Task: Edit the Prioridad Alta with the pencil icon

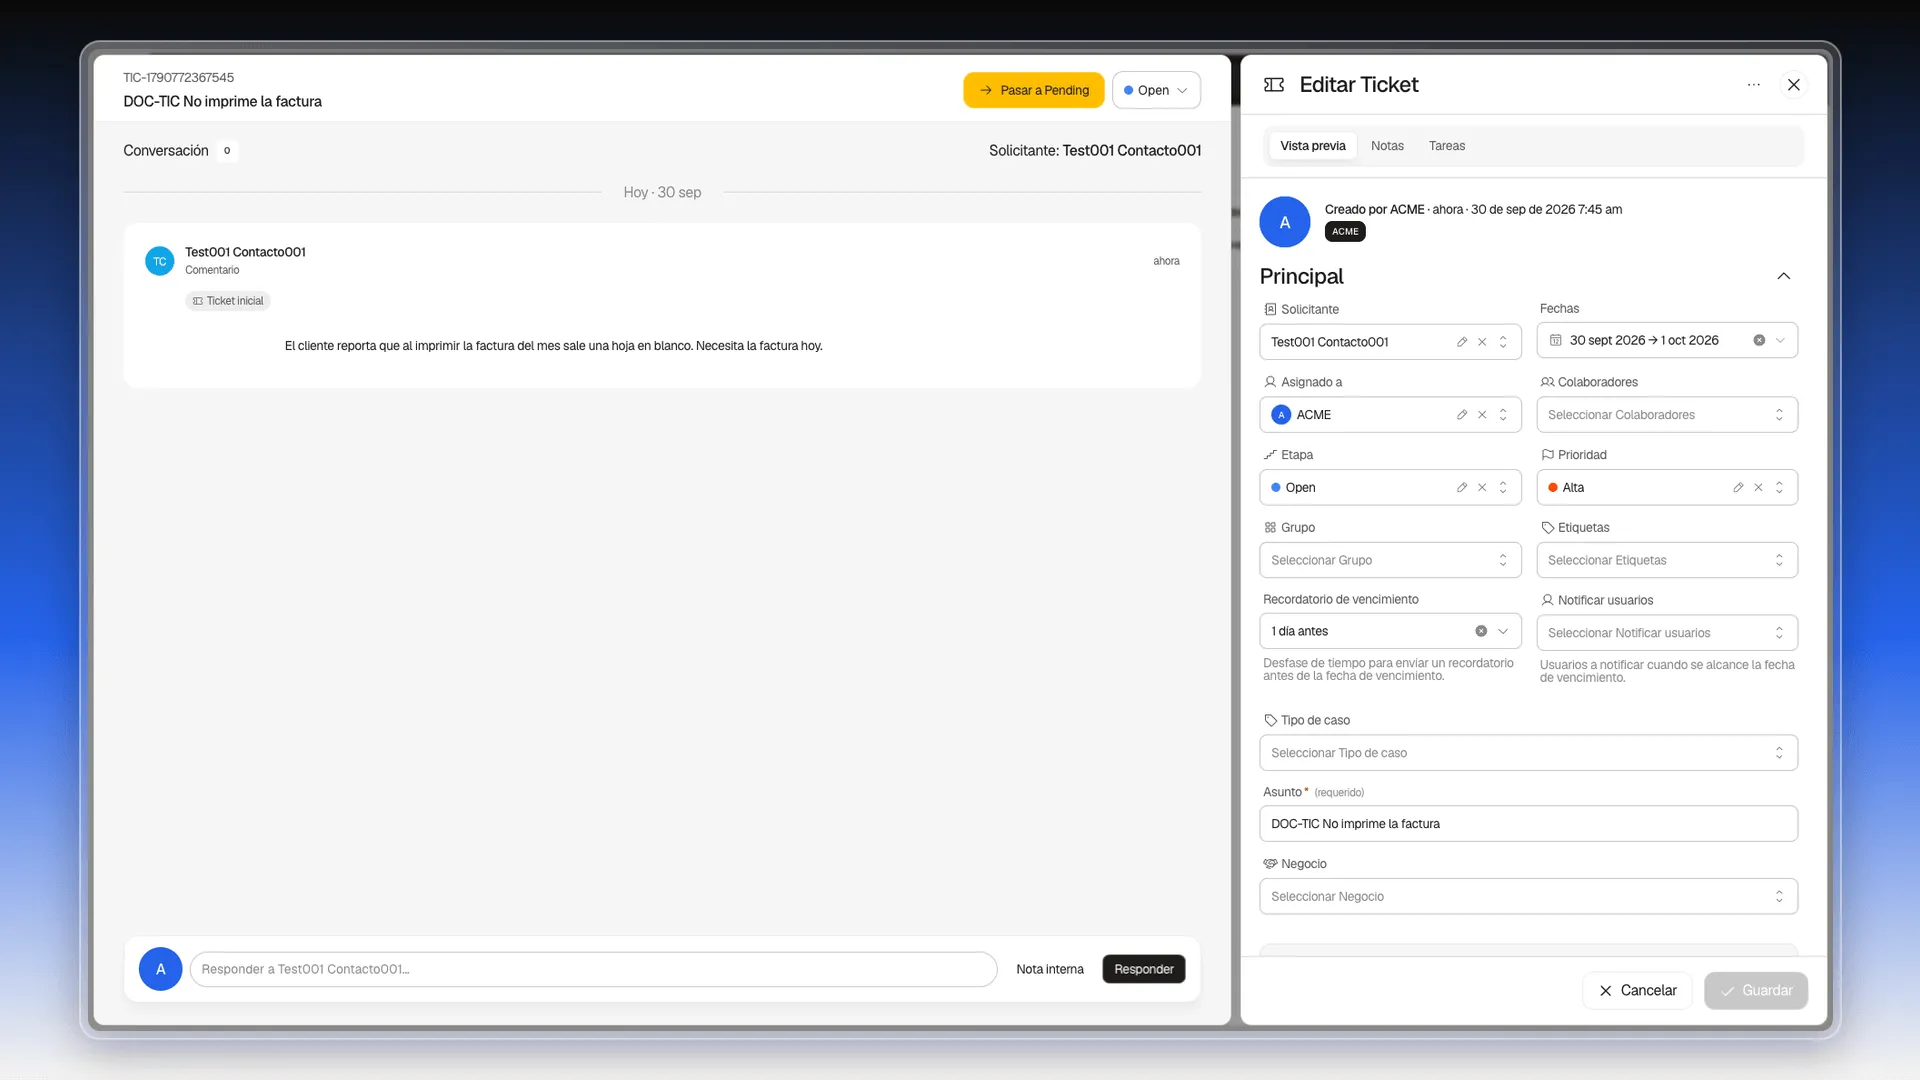Action: point(1738,488)
